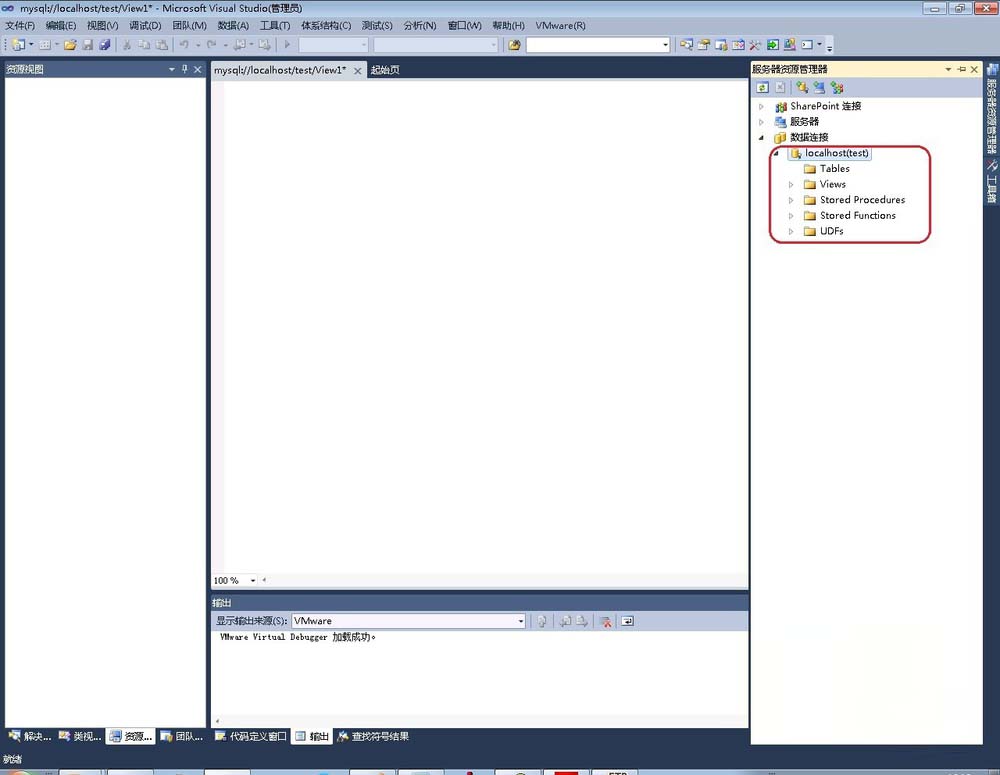Viewport: 1000px width, 775px height.
Task: Collapse the 数据连接 node
Action: click(761, 138)
